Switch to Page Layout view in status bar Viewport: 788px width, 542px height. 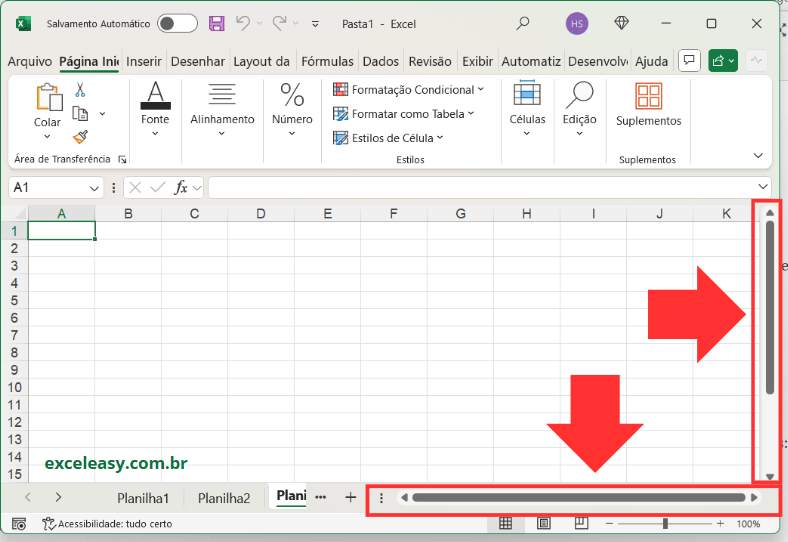[x=543, y=523]
